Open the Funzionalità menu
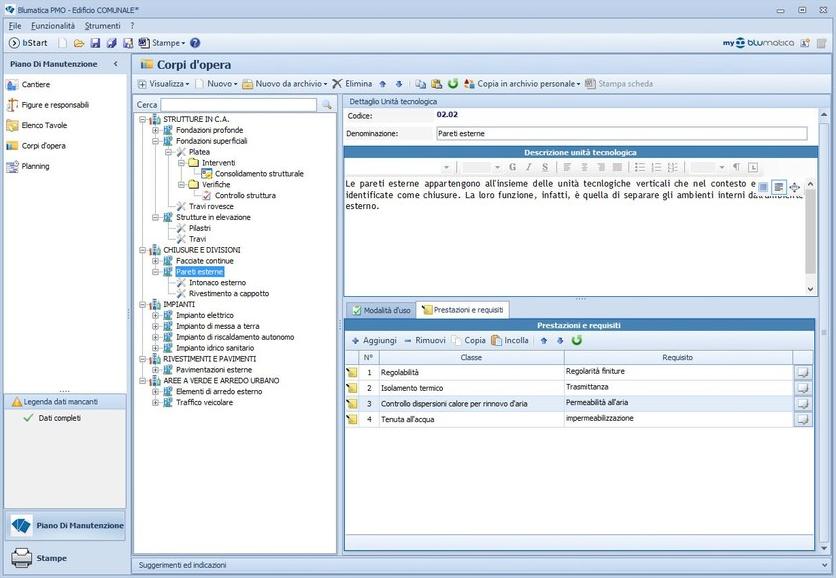The width and height of the screenshot is (836, 578). tap(52, 25)
